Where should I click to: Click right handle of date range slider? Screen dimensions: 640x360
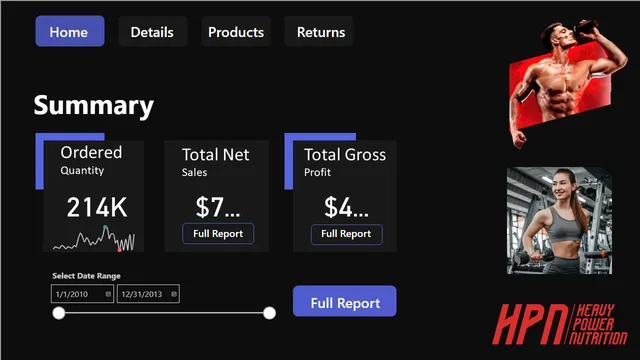pos(269,313)
